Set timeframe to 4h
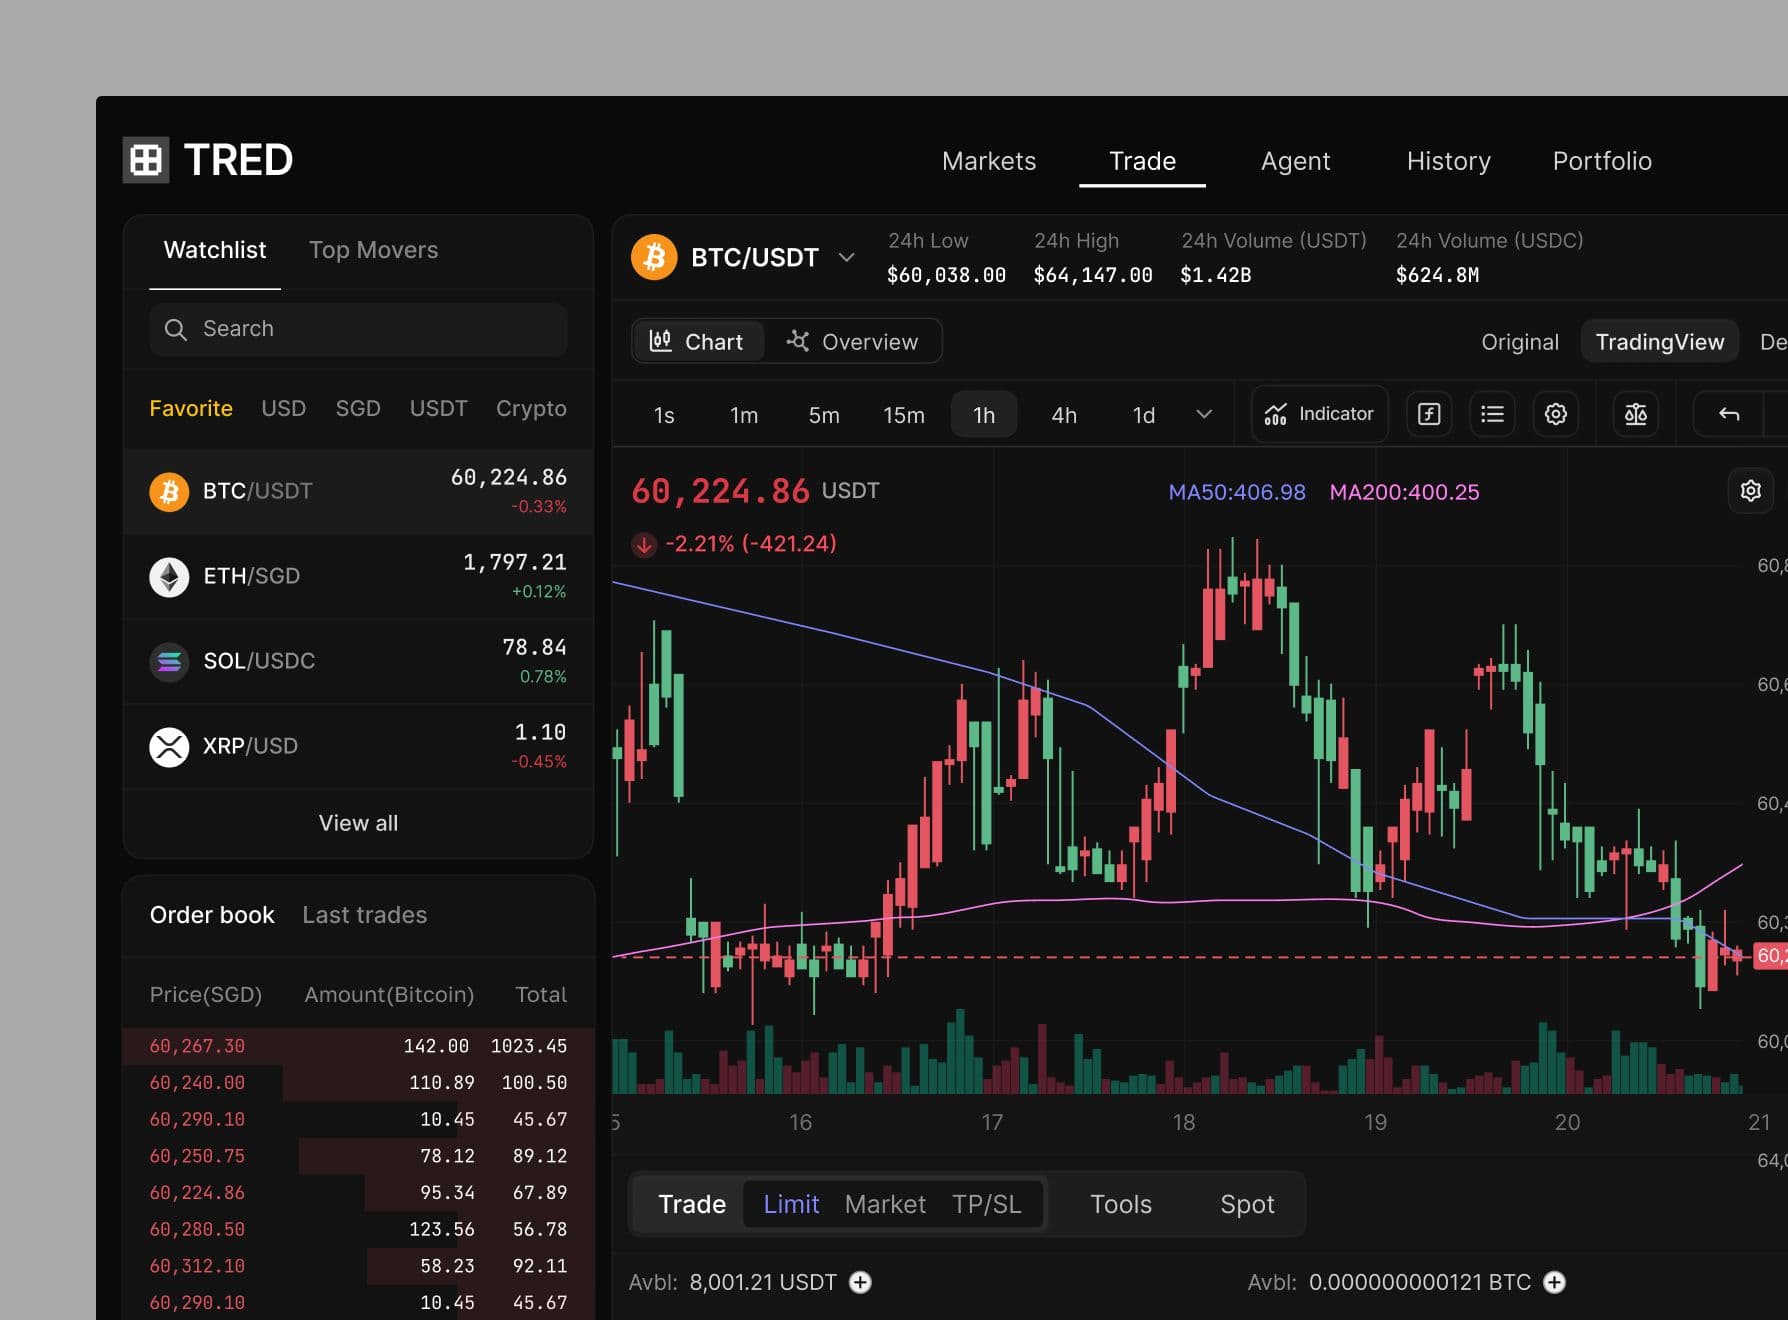The image size is (1788, 1320). click(x=1064, y=415)
